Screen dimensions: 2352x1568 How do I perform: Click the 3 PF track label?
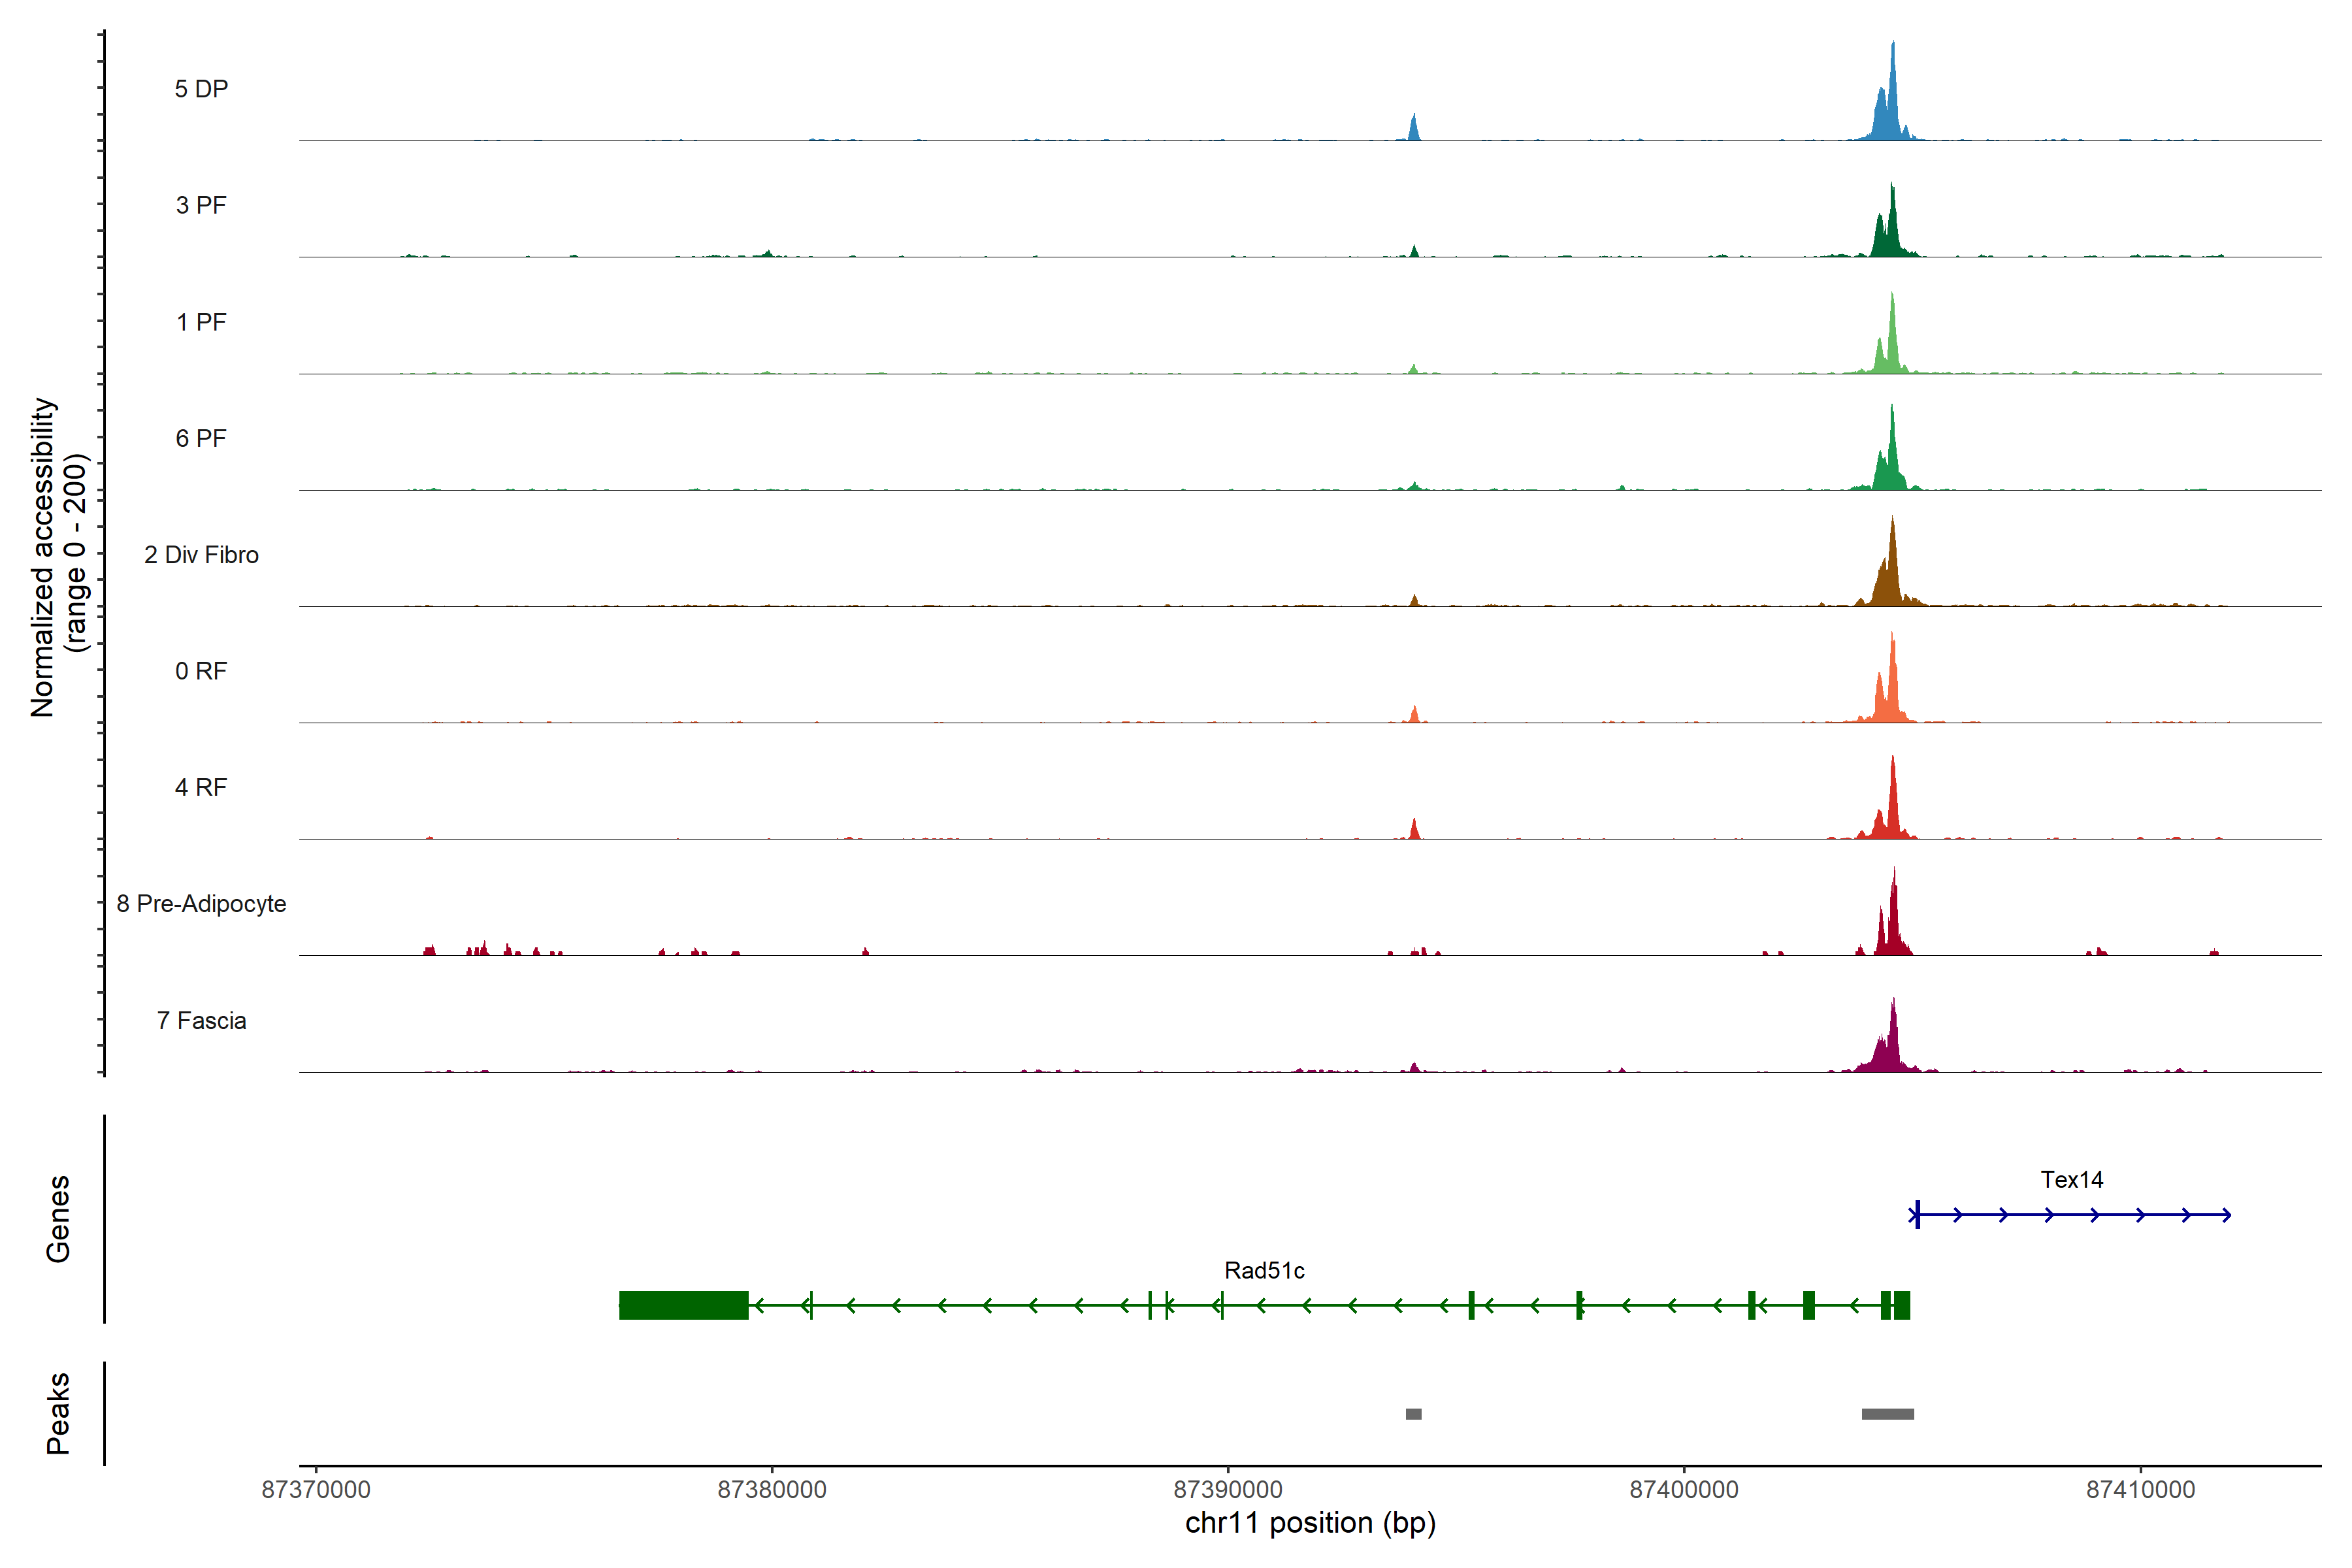201,205
